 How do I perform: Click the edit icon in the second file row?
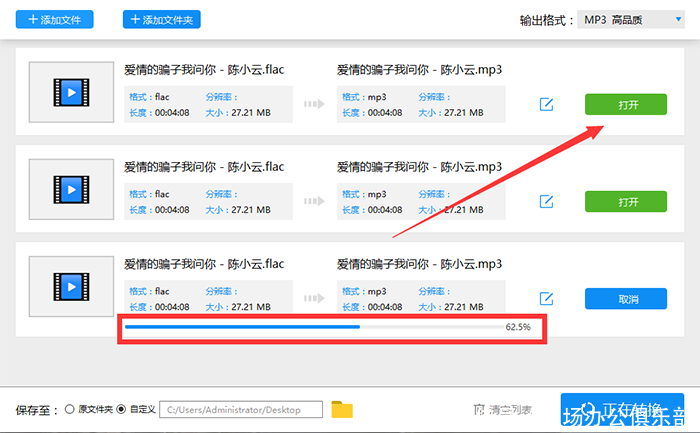pos(546,202)
